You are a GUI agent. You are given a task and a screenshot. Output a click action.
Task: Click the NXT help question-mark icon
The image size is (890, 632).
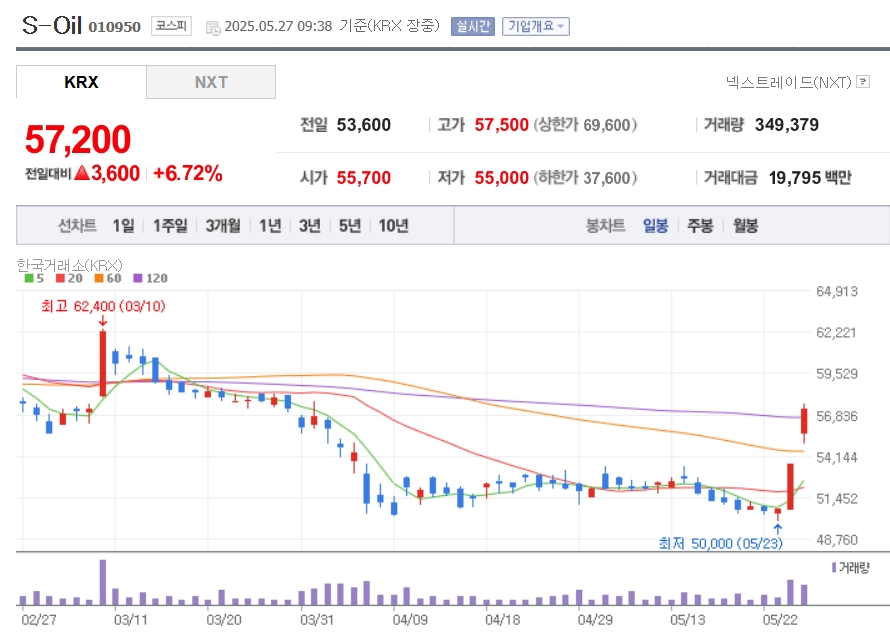(x=863, y=82)
